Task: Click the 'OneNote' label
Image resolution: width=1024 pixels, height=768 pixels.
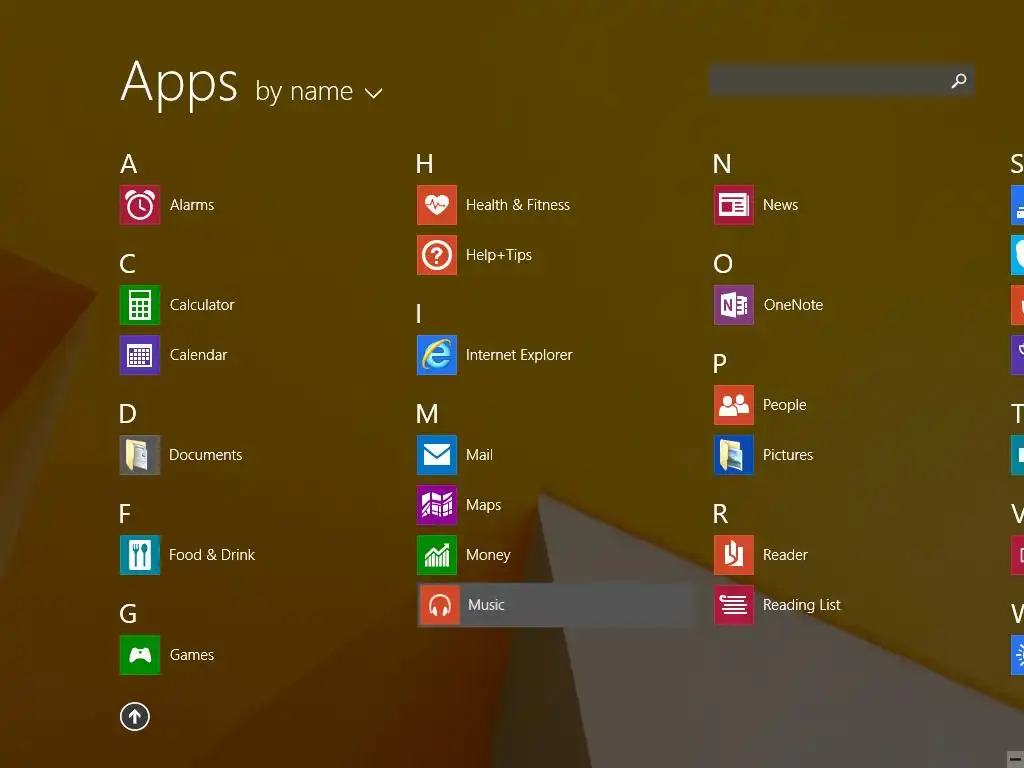Action: 793,305
